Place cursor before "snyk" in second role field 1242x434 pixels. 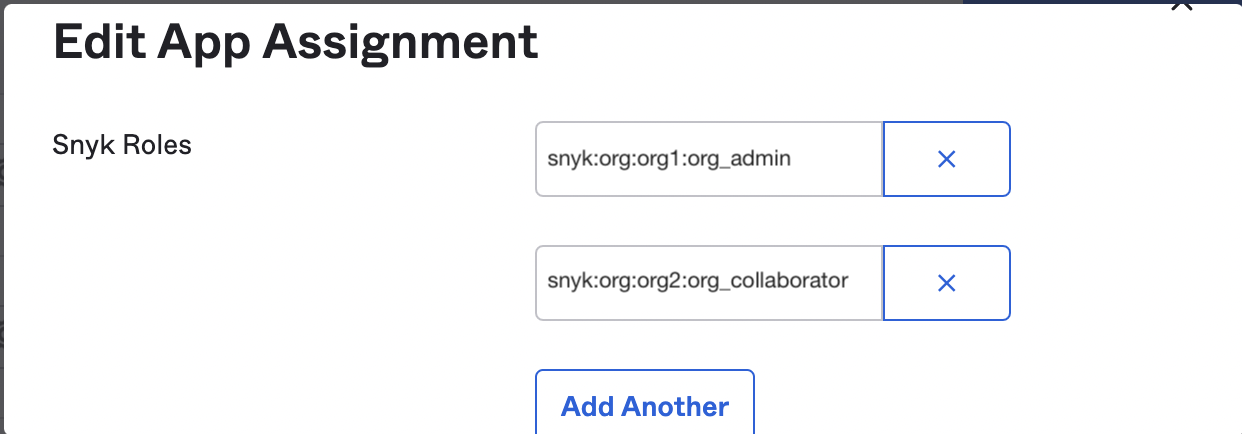(x=548, y=281)
